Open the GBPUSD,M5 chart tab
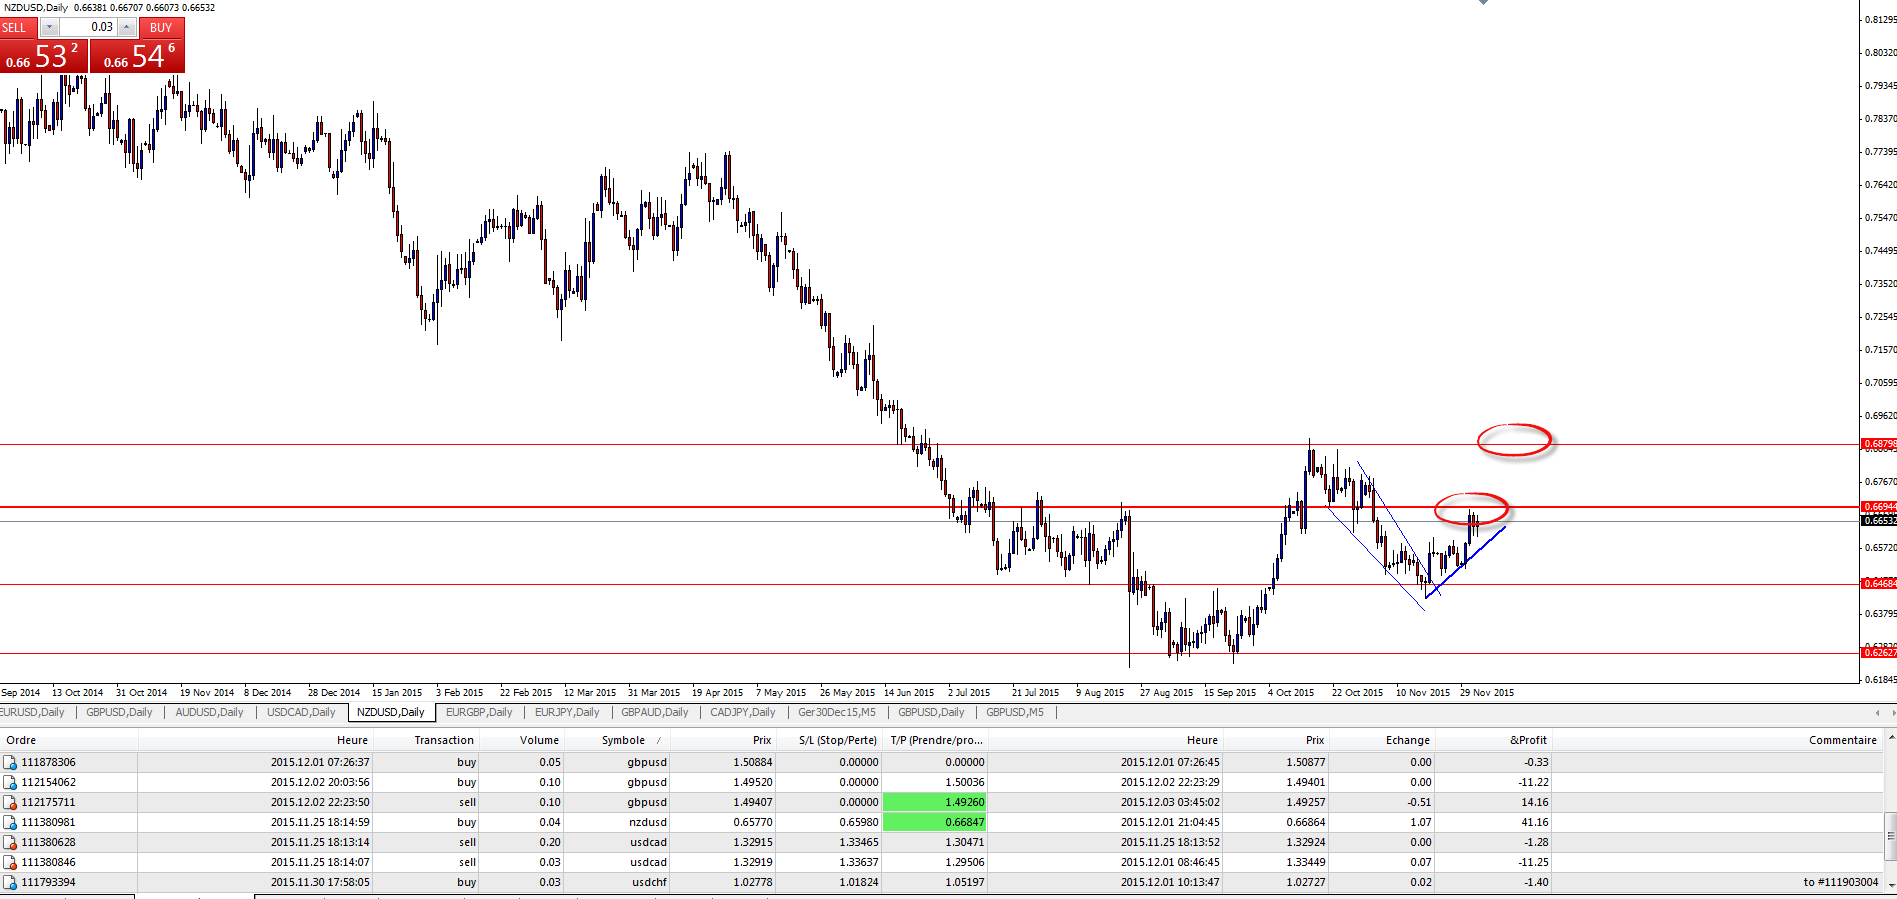The width and height of the screenshot is (1897, 899). point(1014,712)
